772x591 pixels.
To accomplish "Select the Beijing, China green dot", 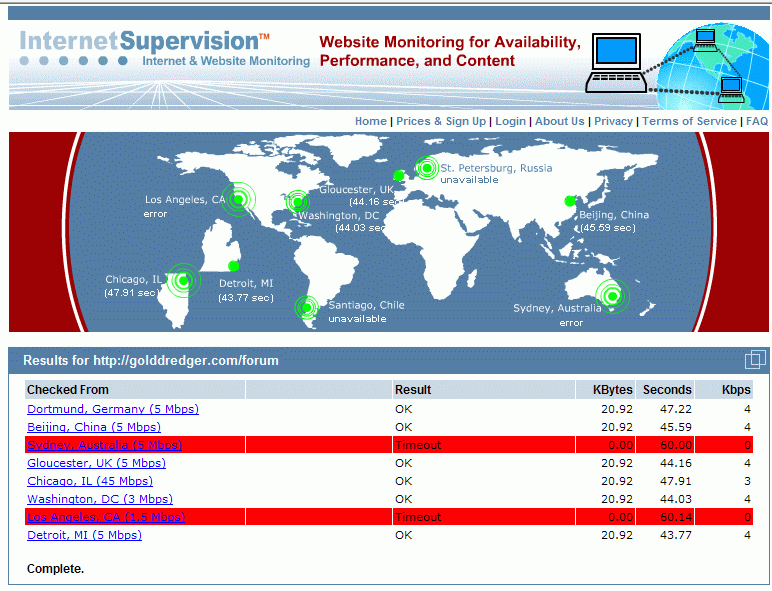I will [x=570, y=200].
